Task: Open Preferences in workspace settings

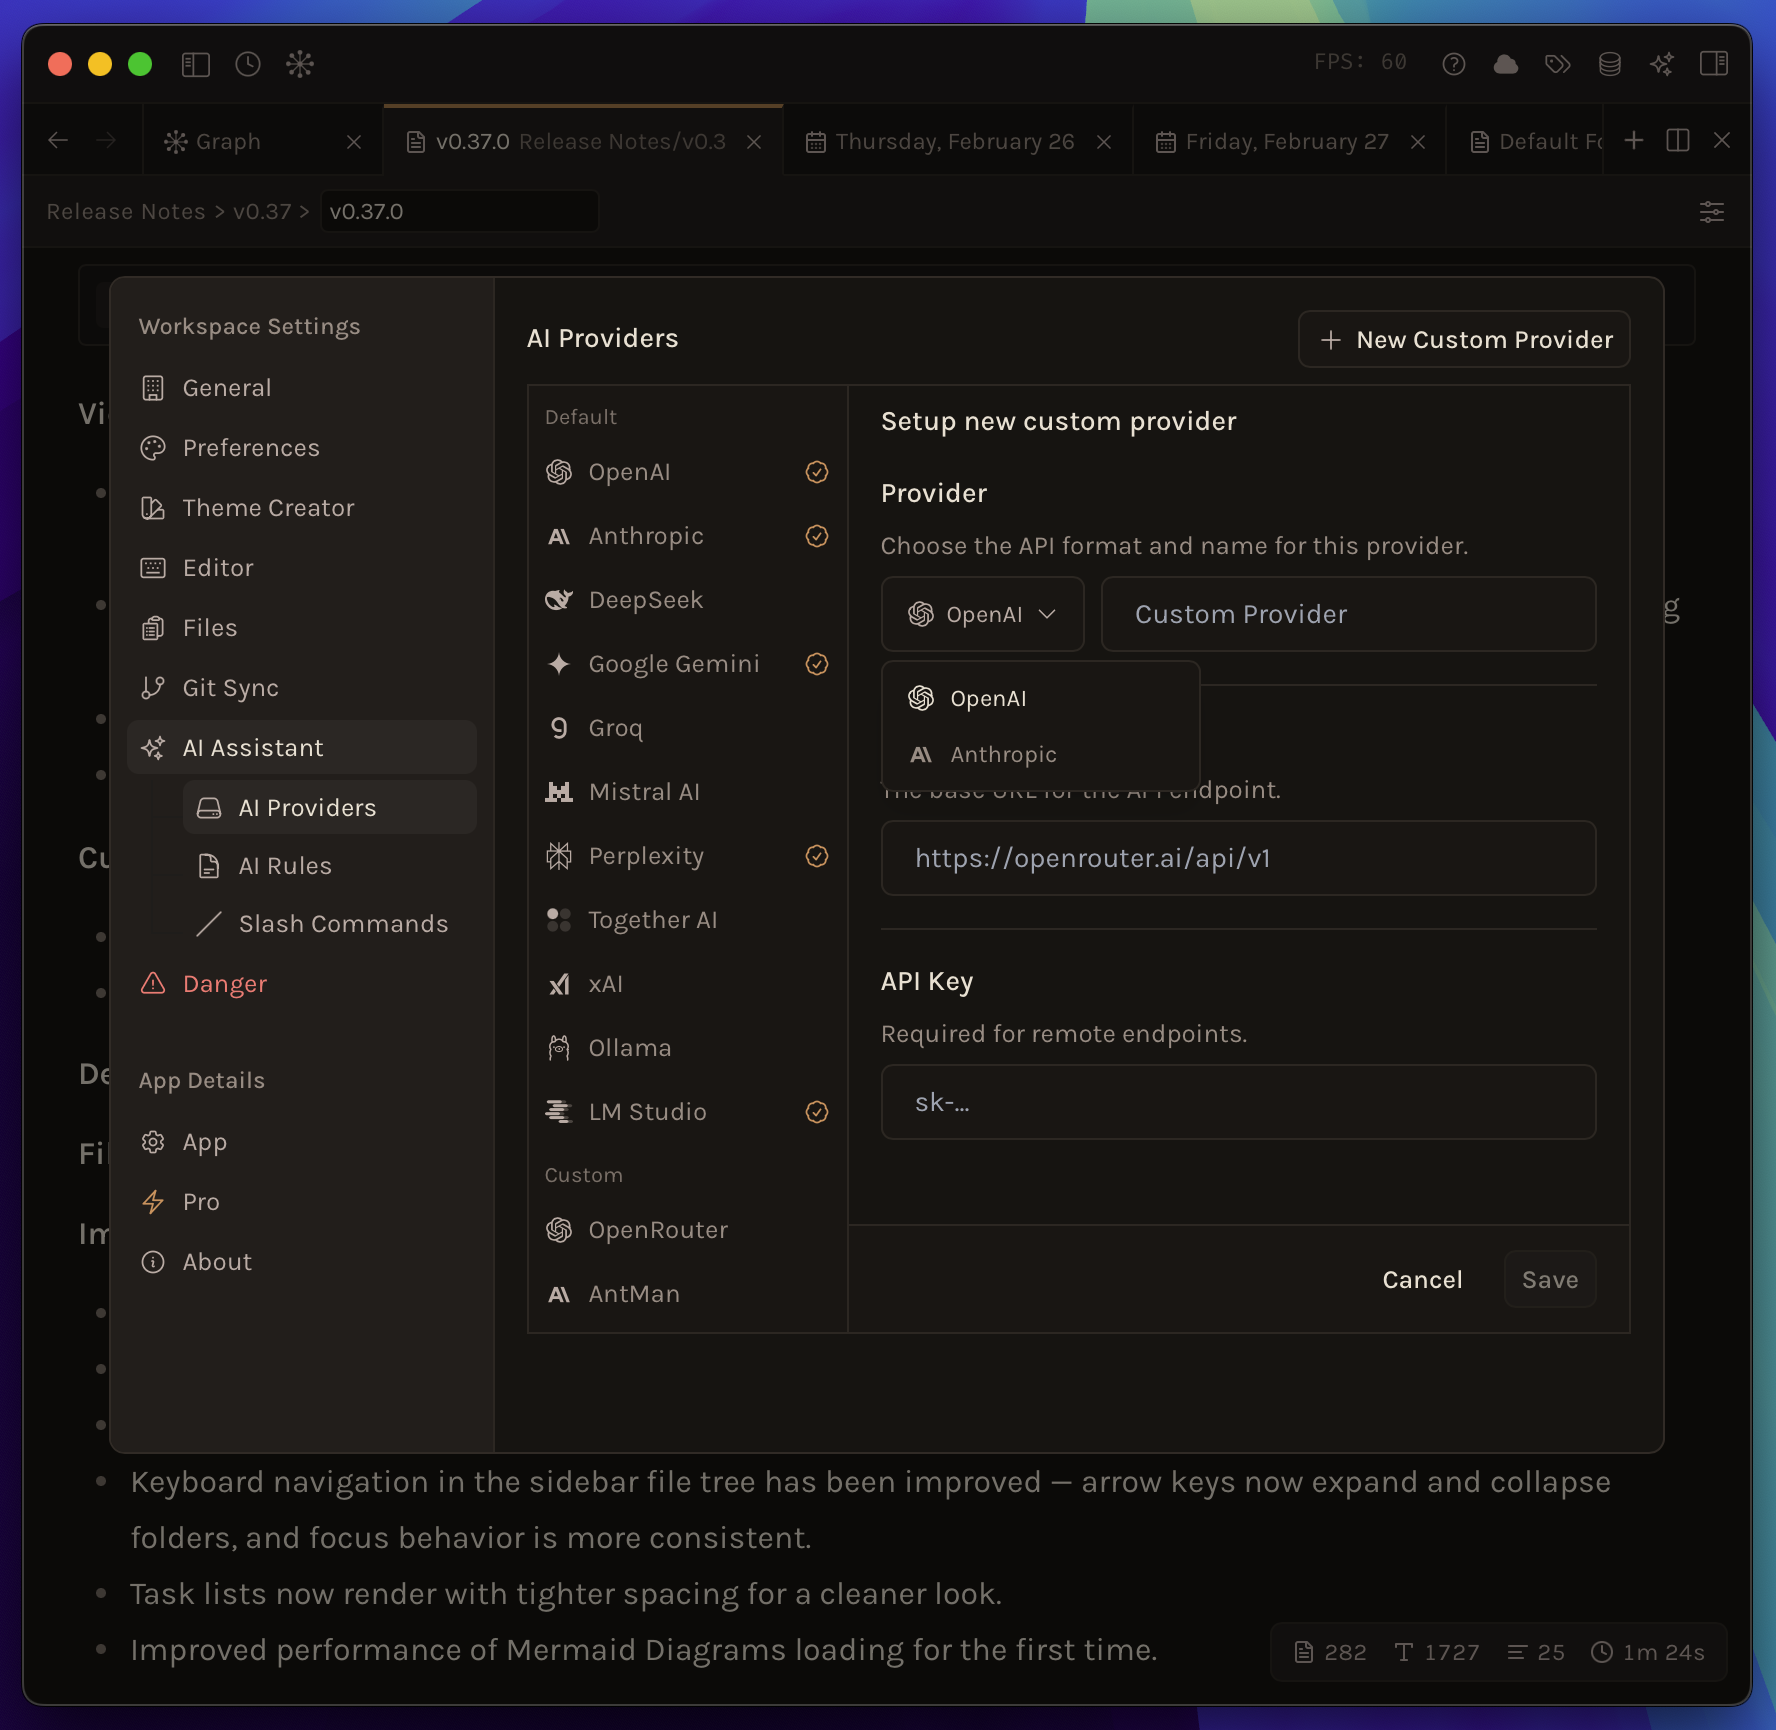Action: (x=302, y=448)
